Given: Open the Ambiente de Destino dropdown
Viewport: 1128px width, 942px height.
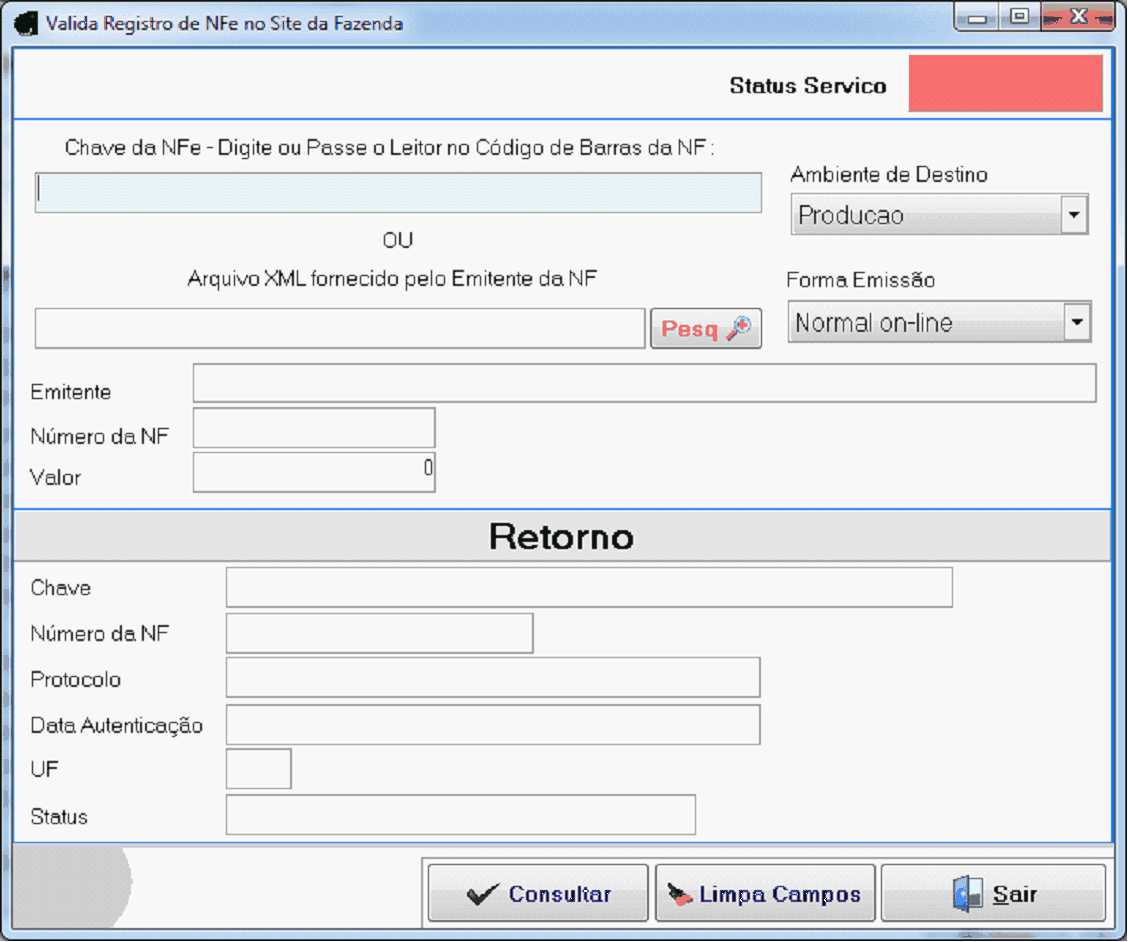Looking at the screenshot, I should pyautogui.click(x=1074, y=215).
